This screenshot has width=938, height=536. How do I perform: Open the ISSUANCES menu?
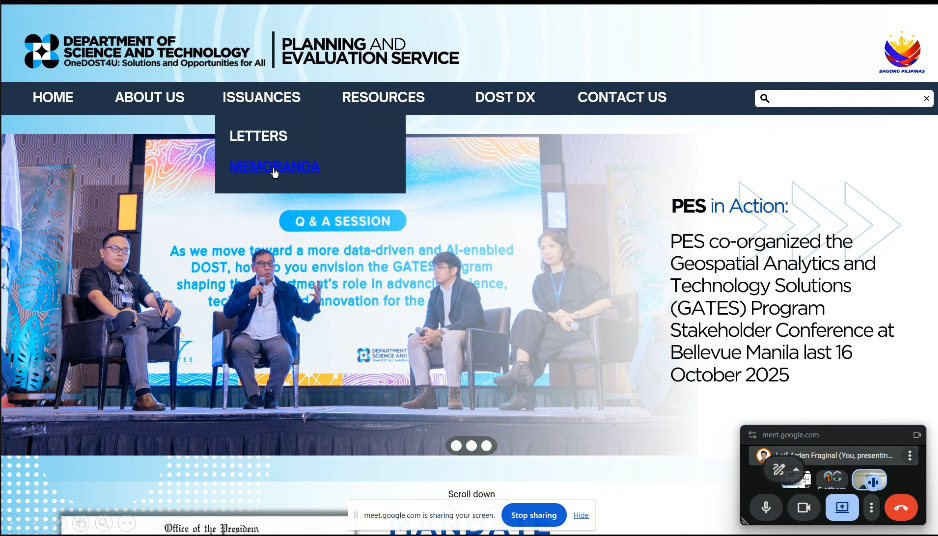tap(261, 97)
